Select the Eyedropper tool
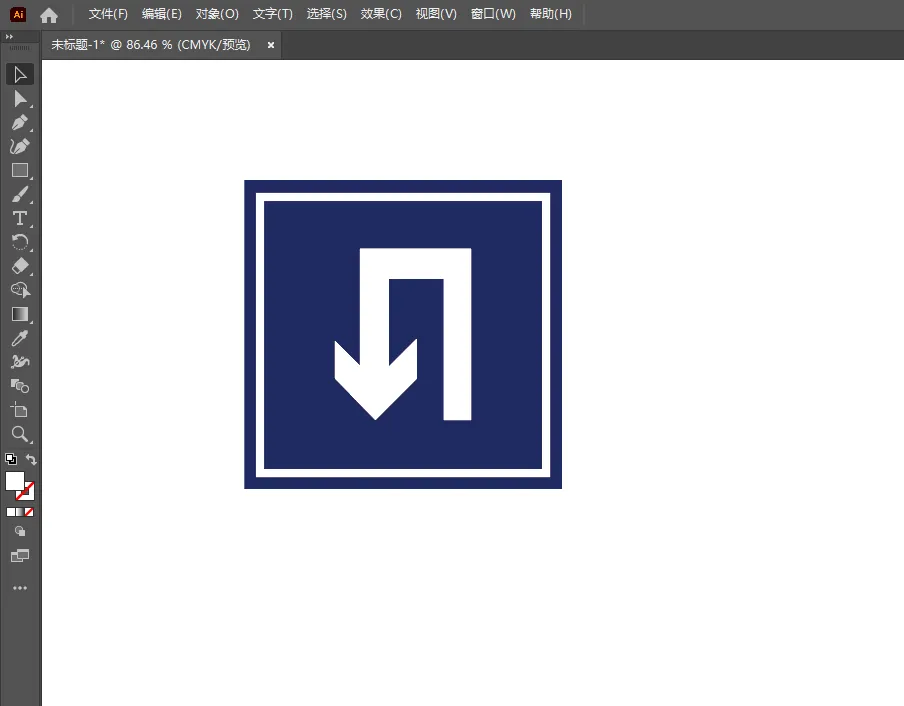The width and height of the screenshot is (904, 706). click(20, 338)
